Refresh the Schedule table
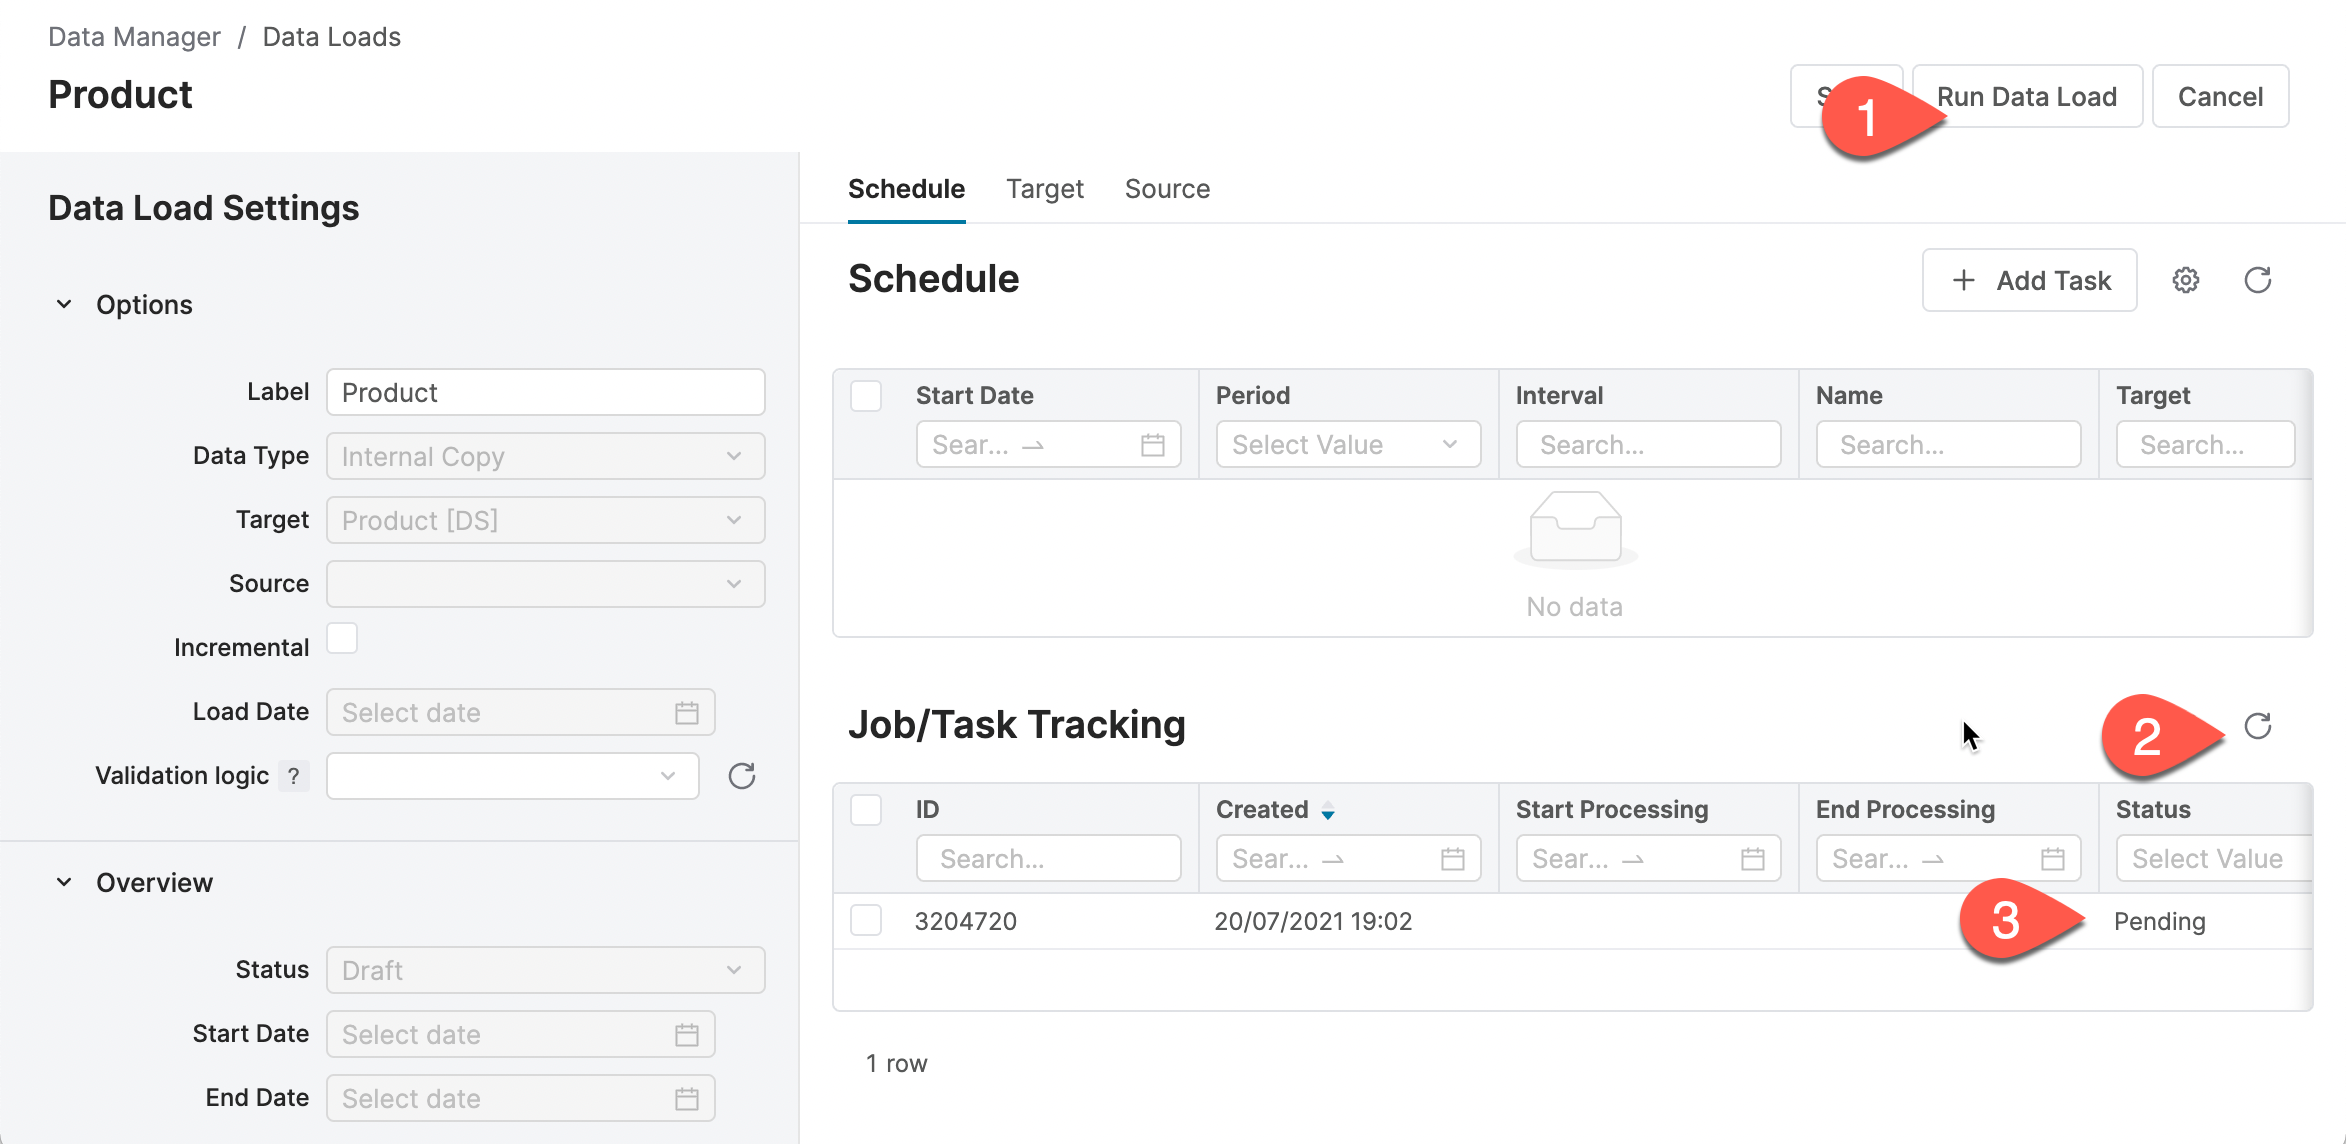2346x1144 pixels. [x=2257, y=280]
